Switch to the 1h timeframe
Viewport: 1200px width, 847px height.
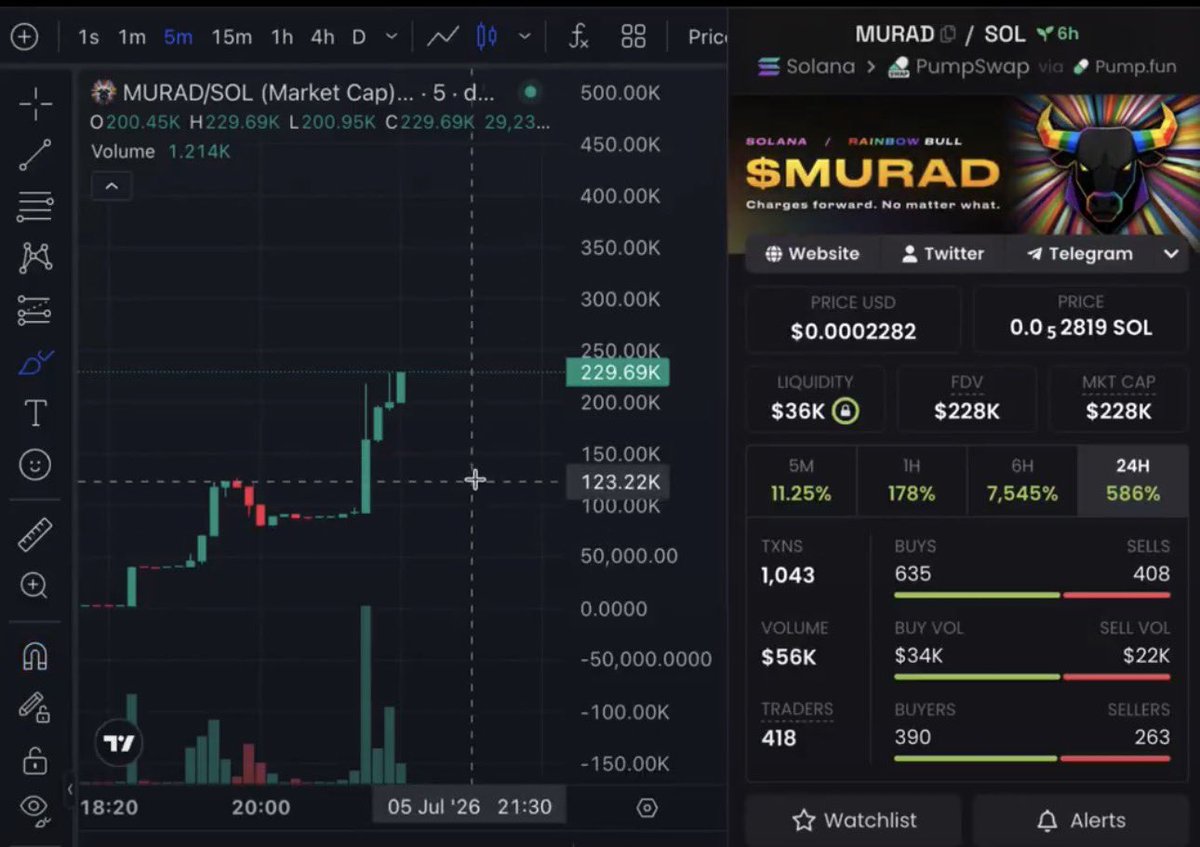[282, 37]
